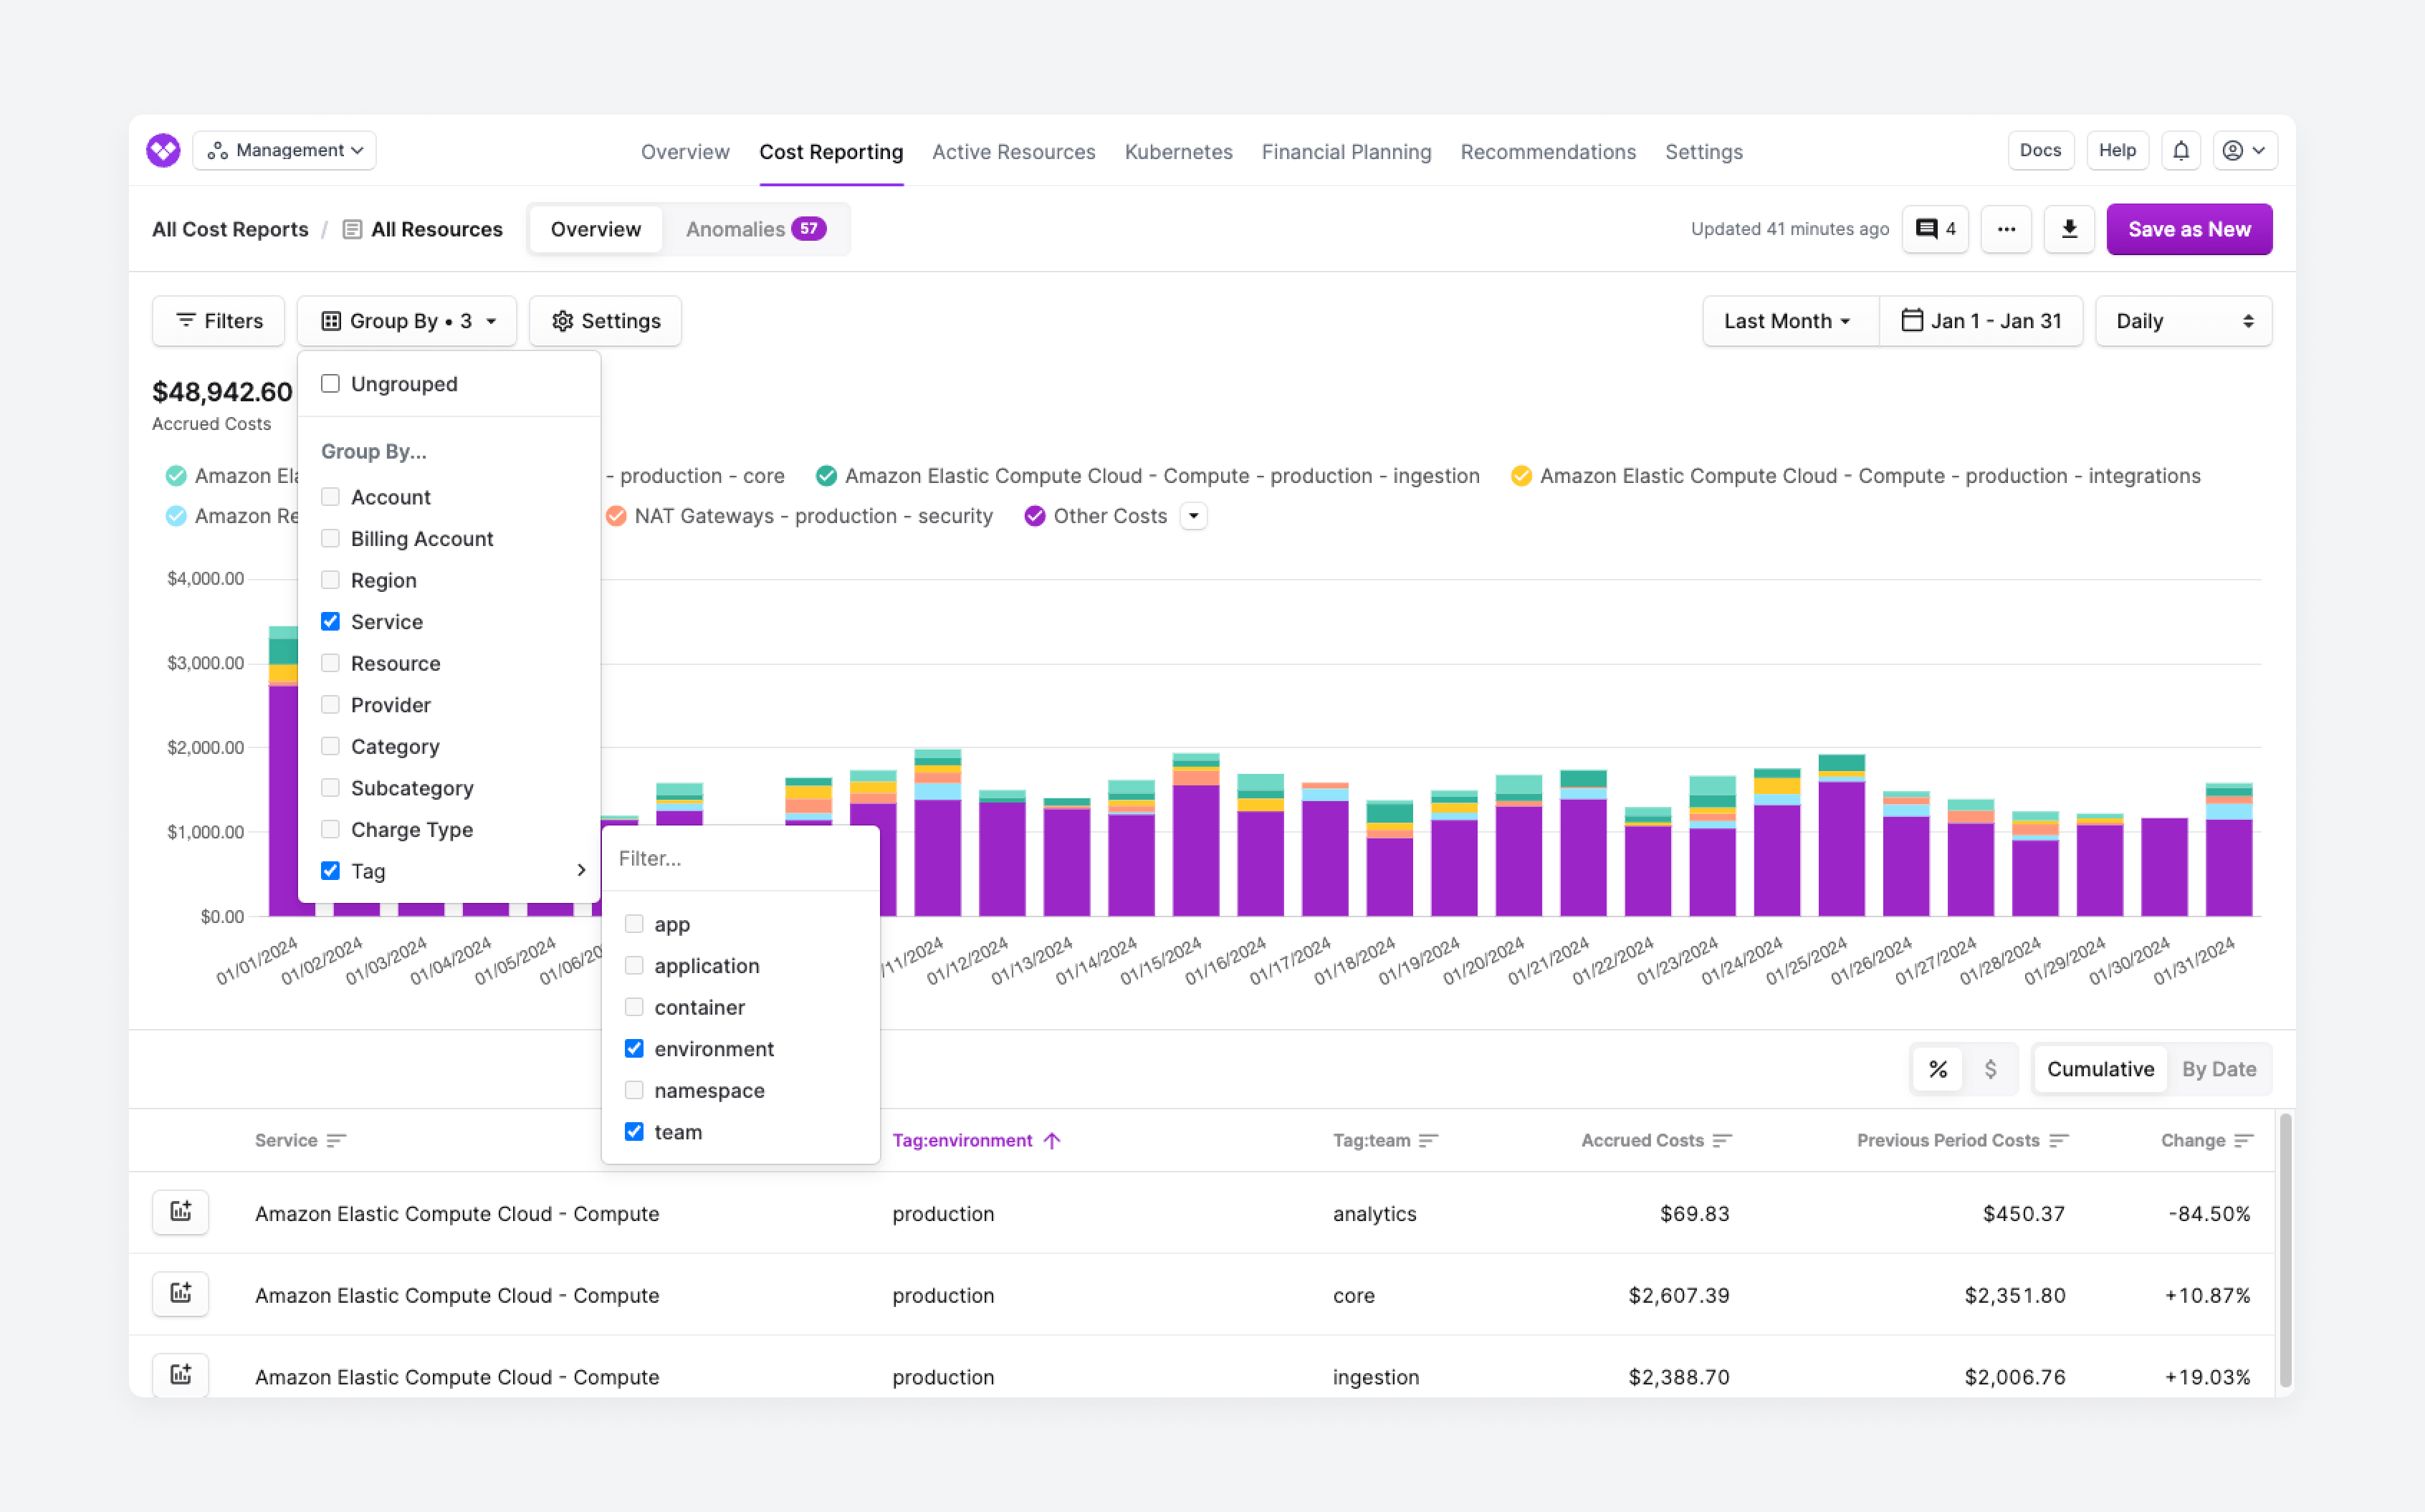Select percent view icon in table
Viewport: 2425px width, 1512px height.
click(x=1937, y=1069)
